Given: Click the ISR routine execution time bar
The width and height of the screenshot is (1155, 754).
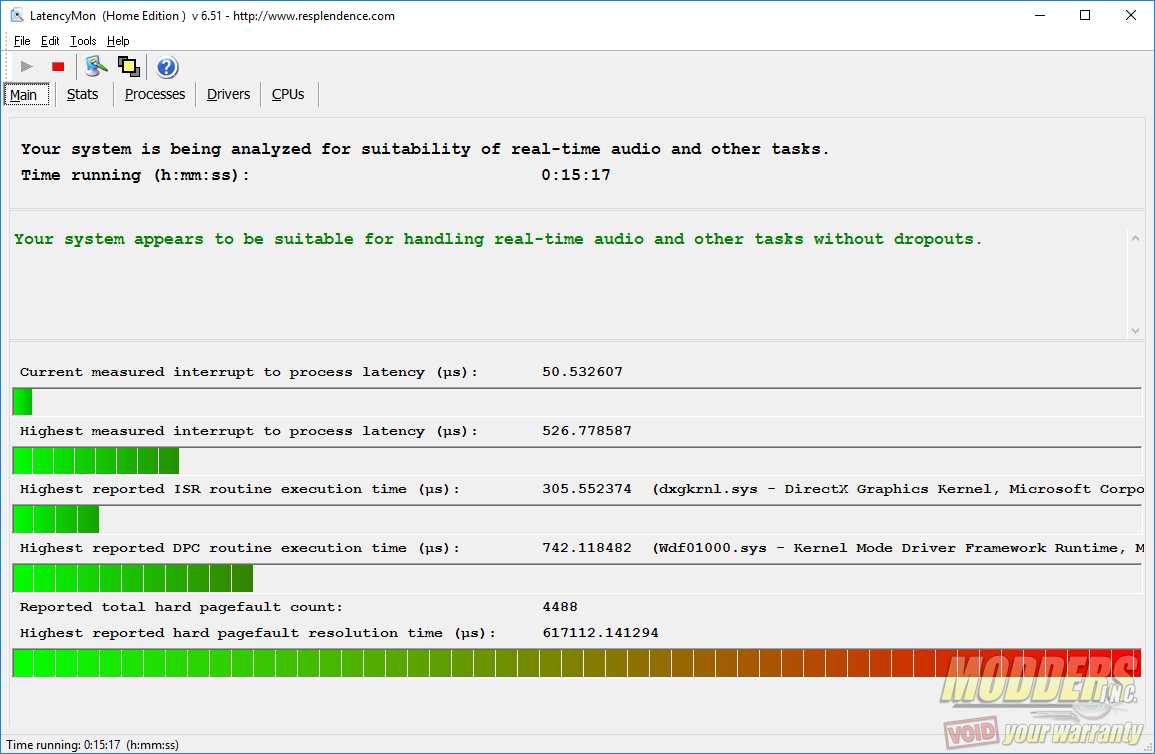Looking at the screenshot, I should point(577,519).
